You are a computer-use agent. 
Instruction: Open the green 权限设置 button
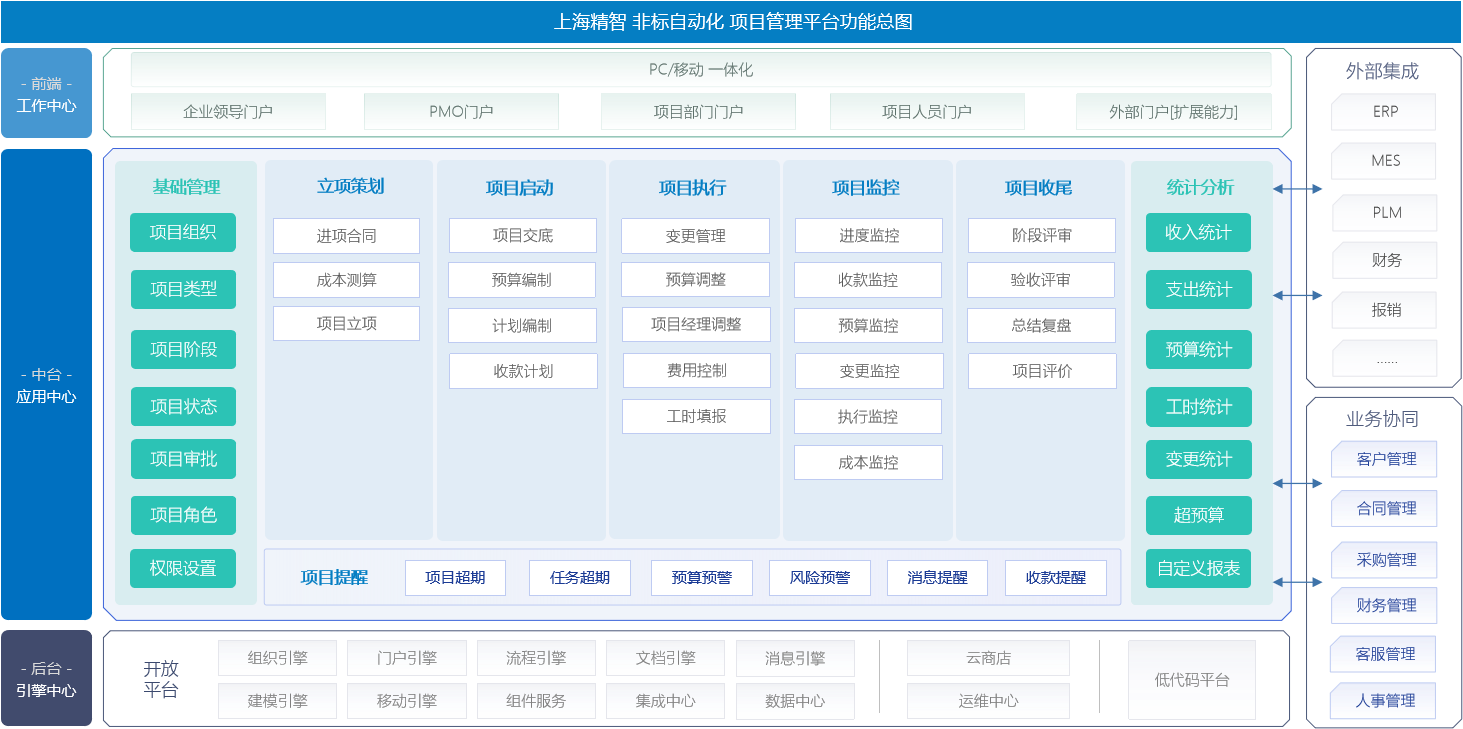pos(183,568)
